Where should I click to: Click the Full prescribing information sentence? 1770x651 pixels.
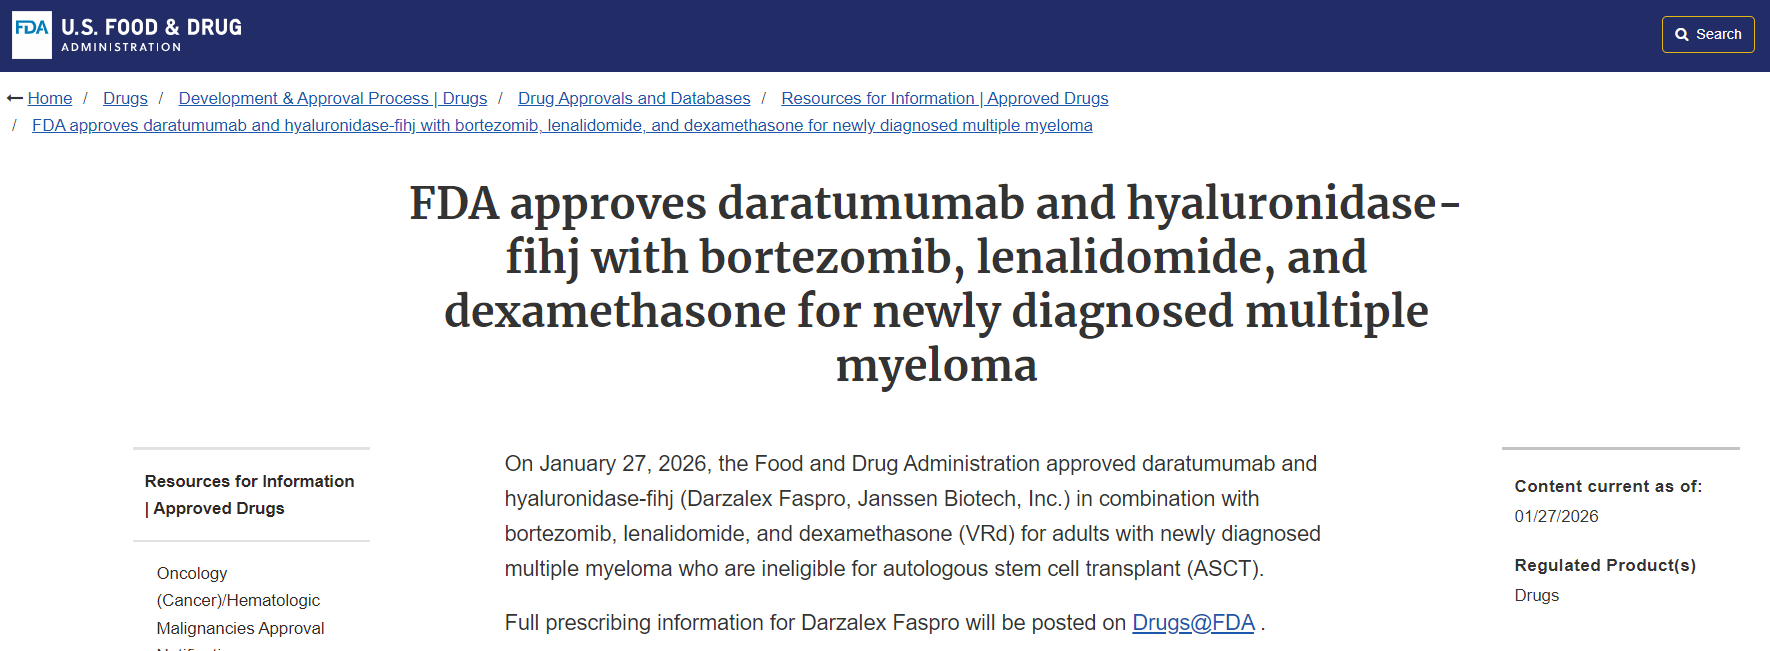tap(815, 622)
